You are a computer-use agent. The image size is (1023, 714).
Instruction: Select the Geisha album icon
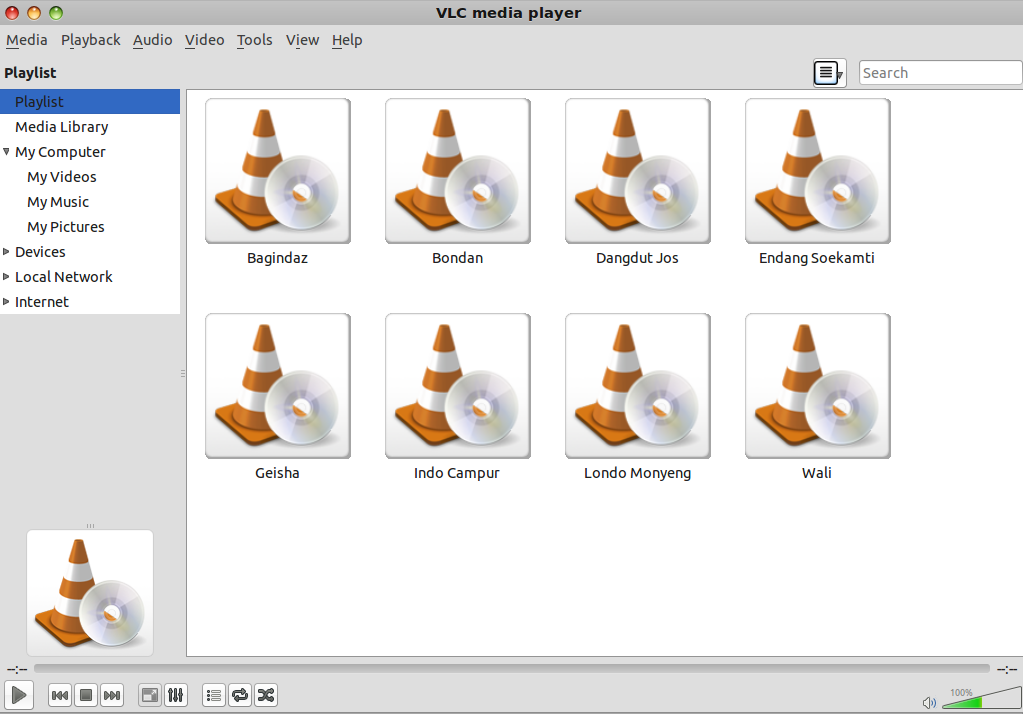coord(278,386)
